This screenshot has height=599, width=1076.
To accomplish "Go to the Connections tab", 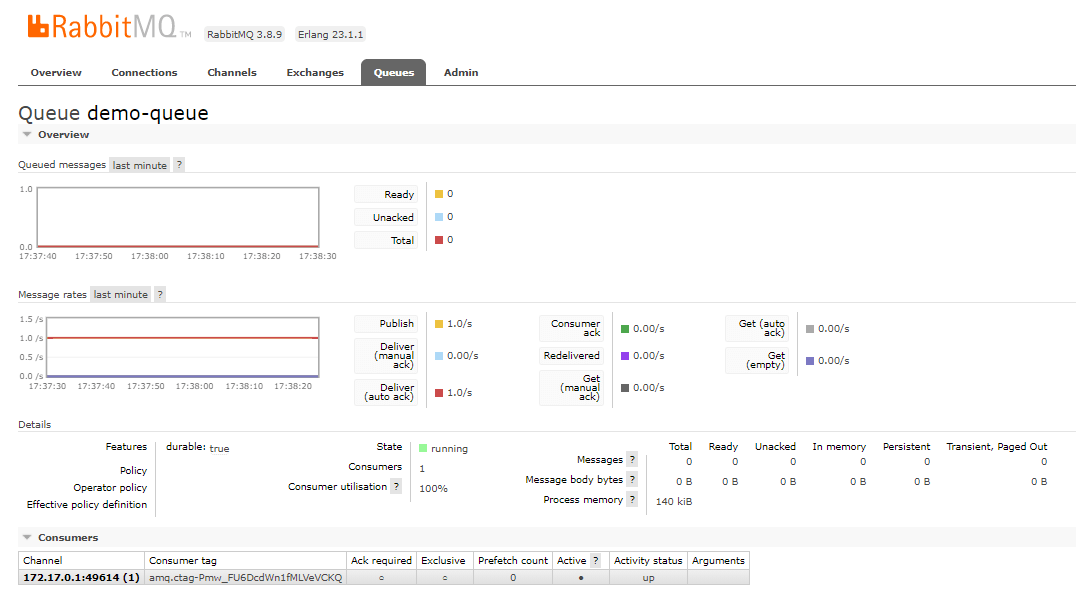I will [x=144, y=73].
